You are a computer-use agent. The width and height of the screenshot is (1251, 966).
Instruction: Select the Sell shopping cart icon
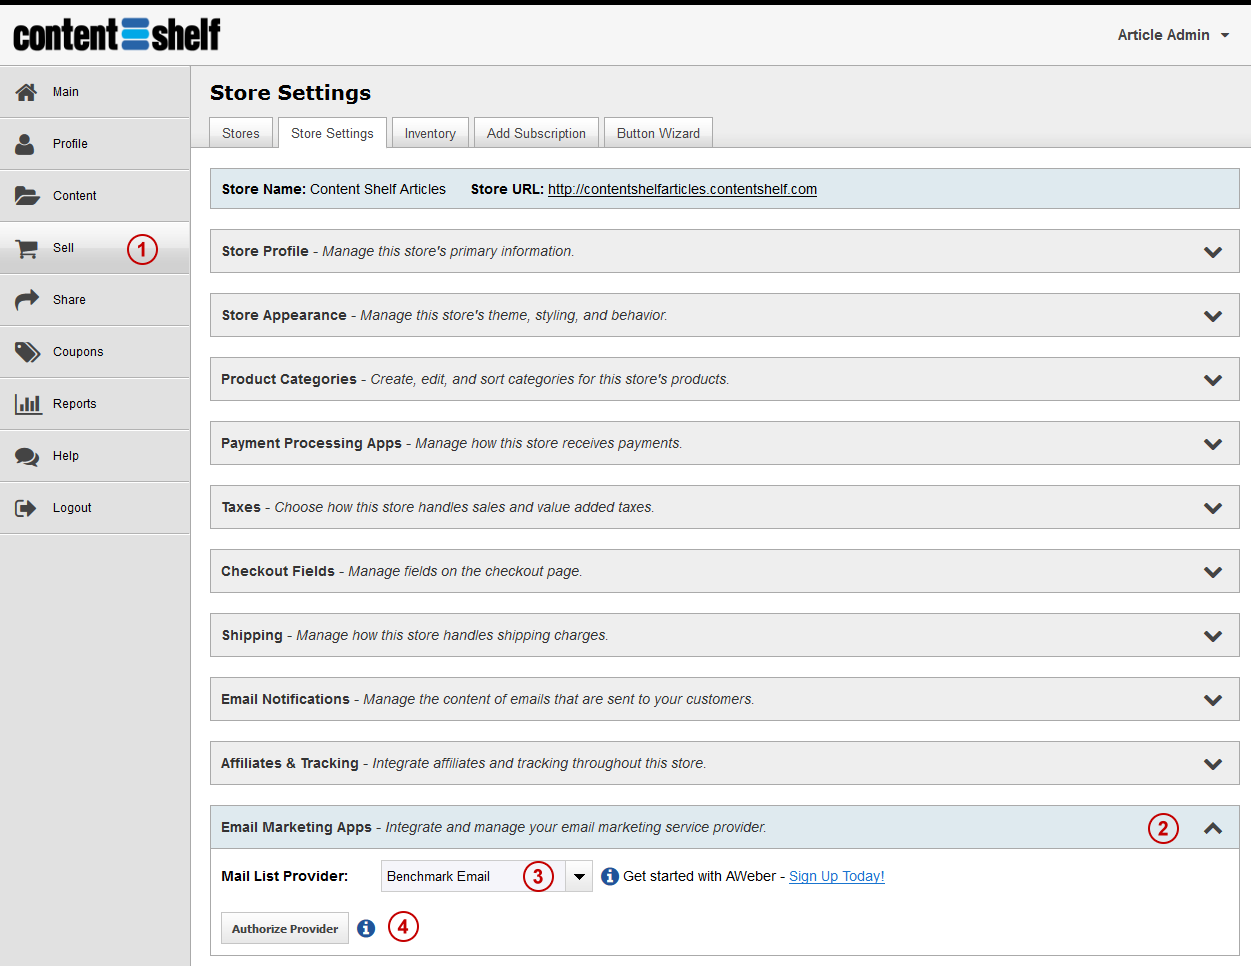(x=27, y=249)
